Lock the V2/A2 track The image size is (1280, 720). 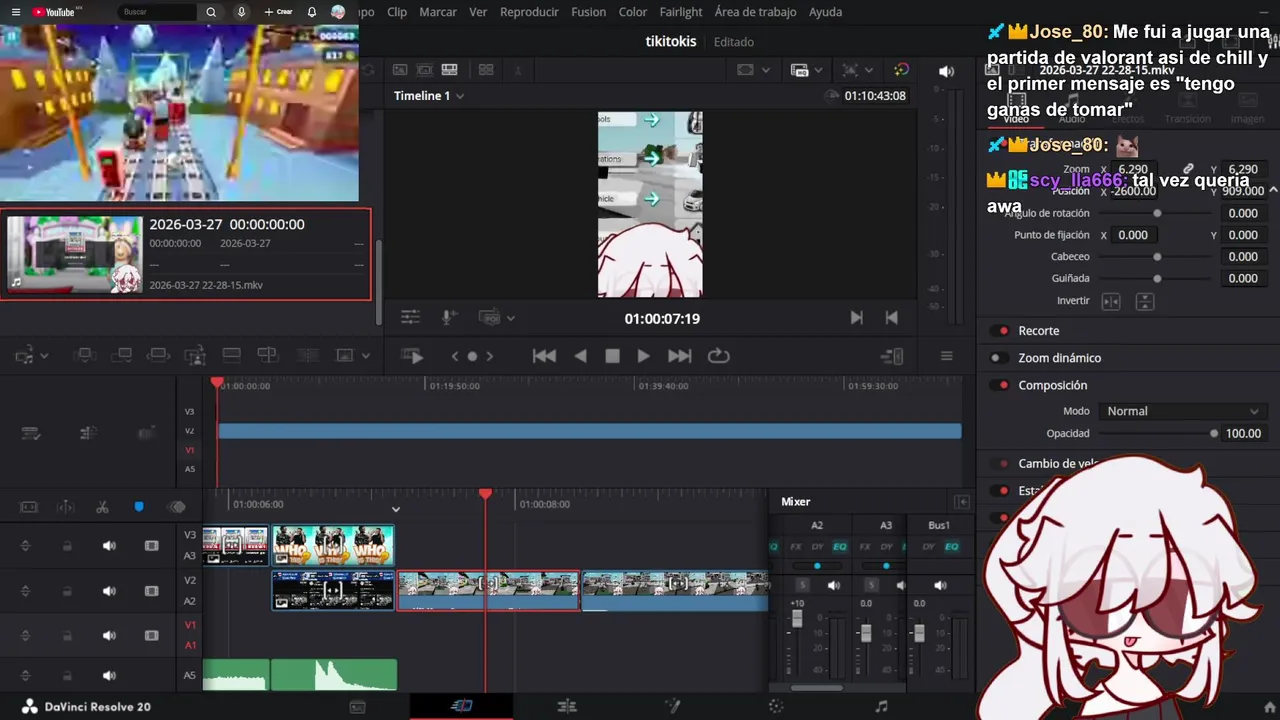pyautogui.click(x=67, y=591)
